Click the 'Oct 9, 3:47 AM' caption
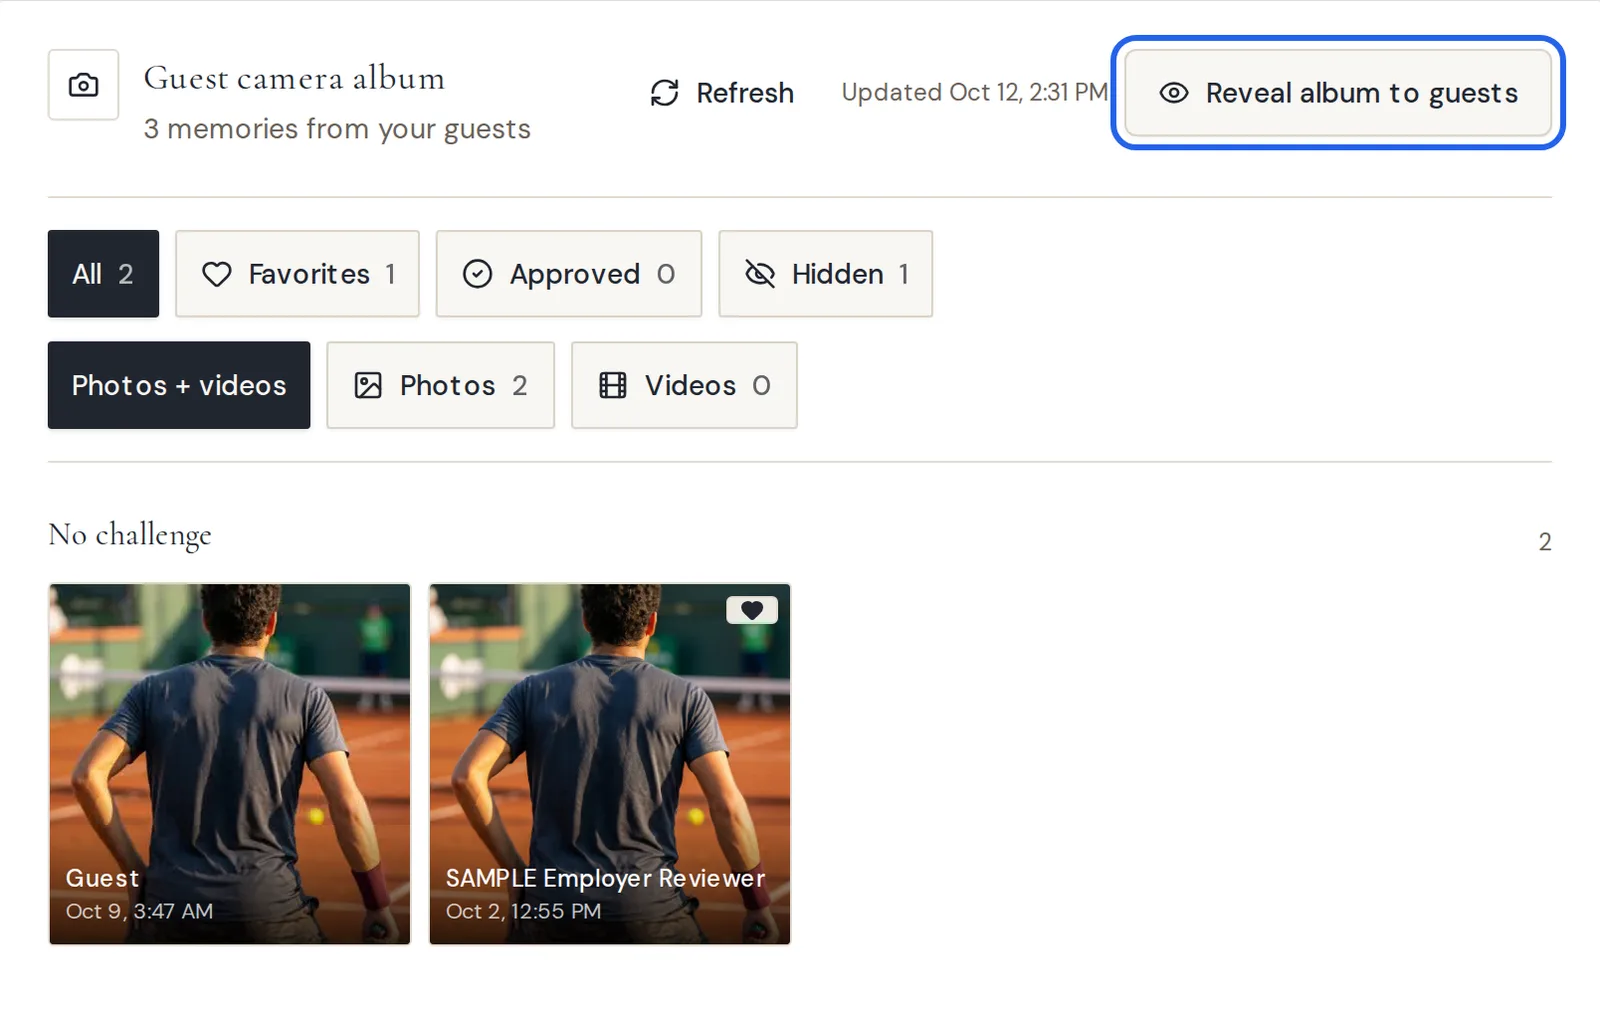The height and width of the screenshot is (1033, 1600). pyautogui.click(x=139, y=911)
